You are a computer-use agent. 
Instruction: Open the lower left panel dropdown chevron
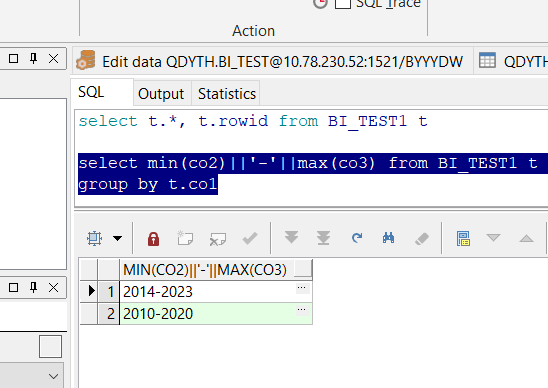click(53, 376)
